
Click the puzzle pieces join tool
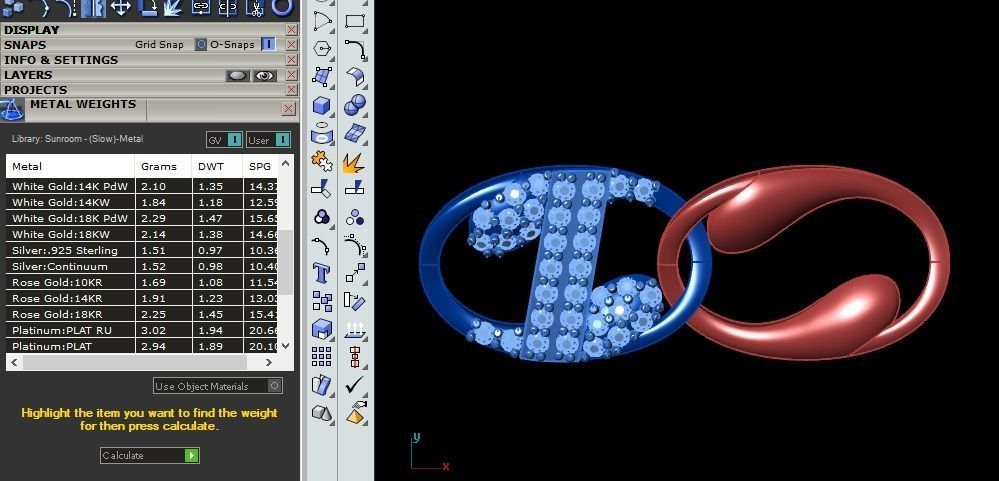(323, 161)
